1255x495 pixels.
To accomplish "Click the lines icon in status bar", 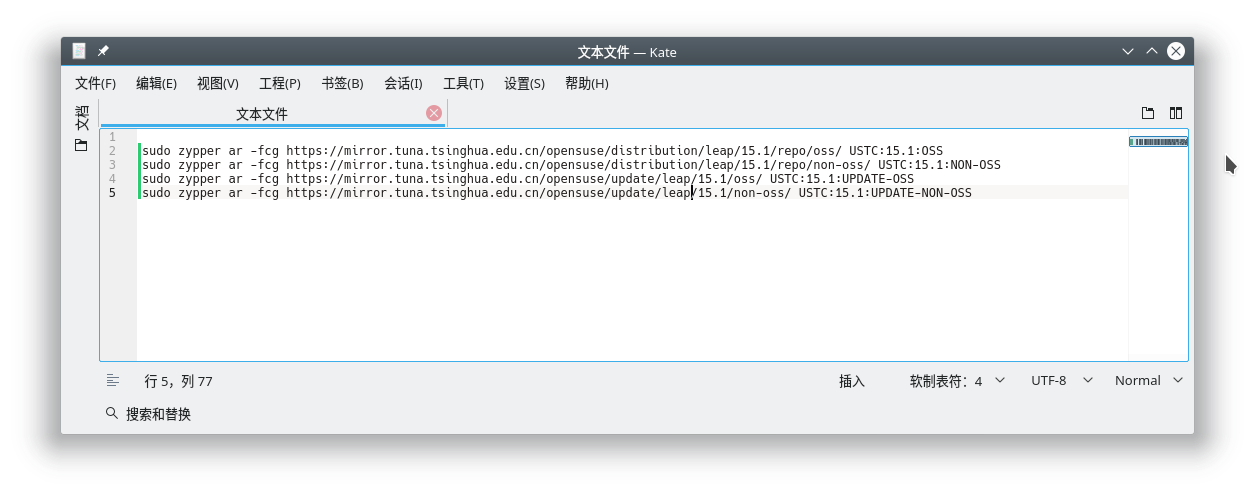I will pyautogui.click(x=113, y=380).
